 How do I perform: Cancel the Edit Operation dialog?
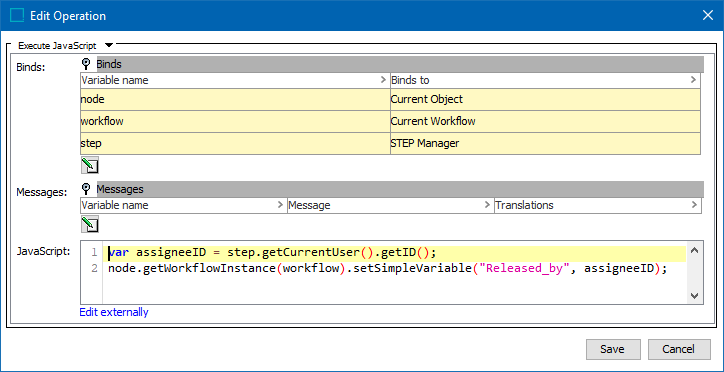pyautogui.click(x=679, y=349)
